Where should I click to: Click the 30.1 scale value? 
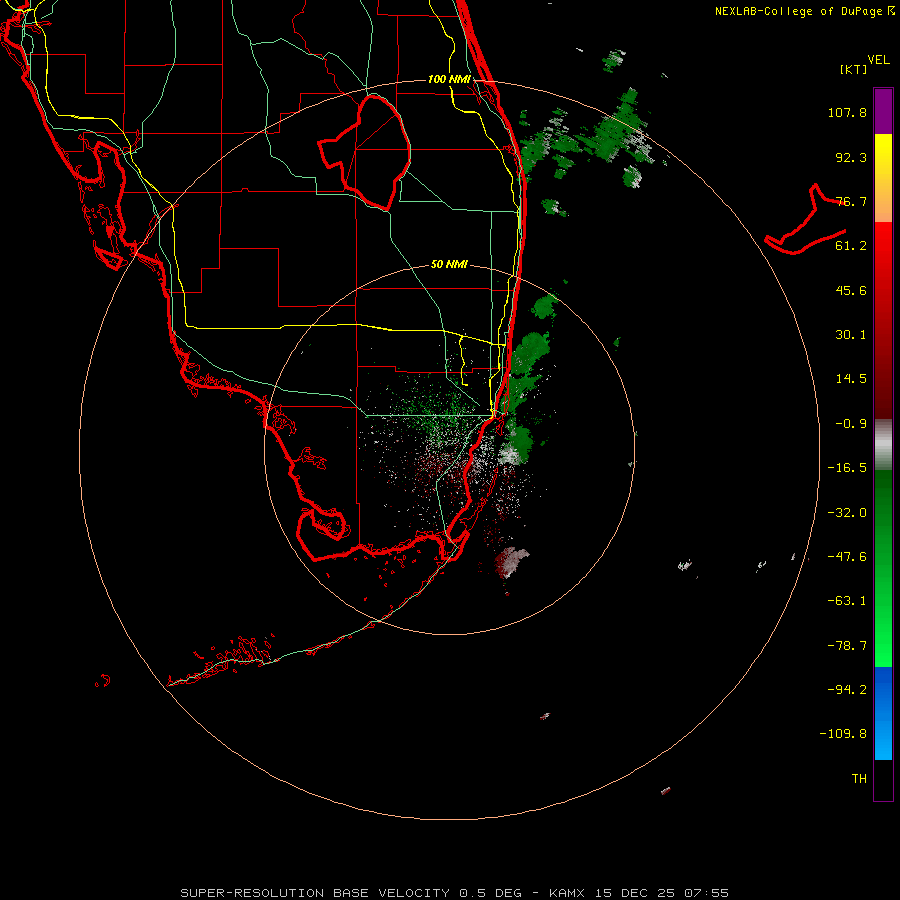(851, 335)
